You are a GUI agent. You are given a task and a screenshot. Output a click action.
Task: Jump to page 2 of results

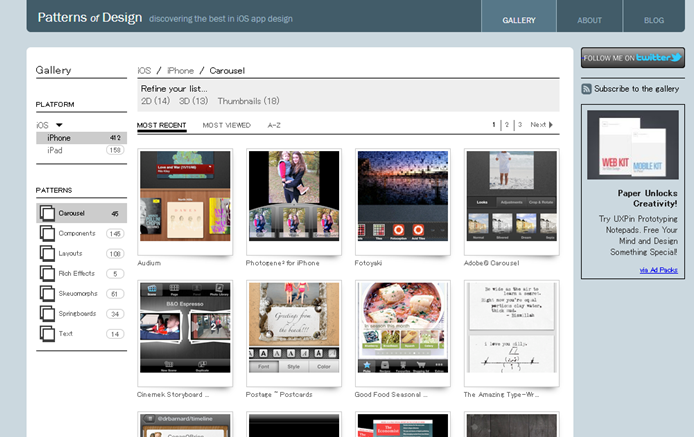click(x=506, y=125)
